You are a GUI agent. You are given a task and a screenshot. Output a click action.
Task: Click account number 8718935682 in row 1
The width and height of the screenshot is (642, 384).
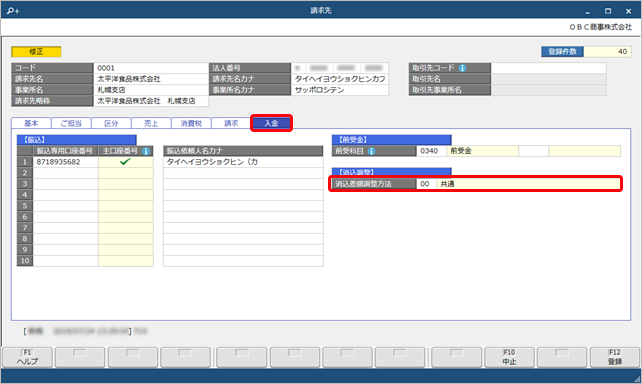point(66,162)
